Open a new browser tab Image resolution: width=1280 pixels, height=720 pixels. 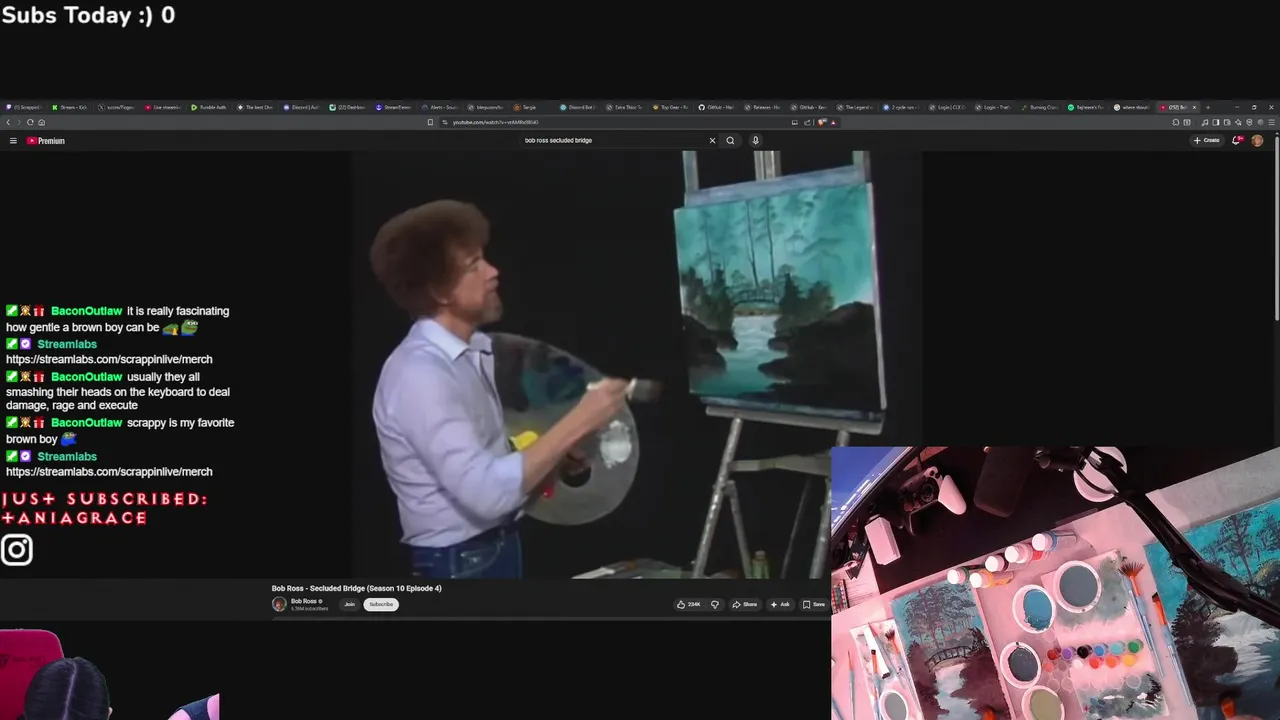tap(1208, 107)
